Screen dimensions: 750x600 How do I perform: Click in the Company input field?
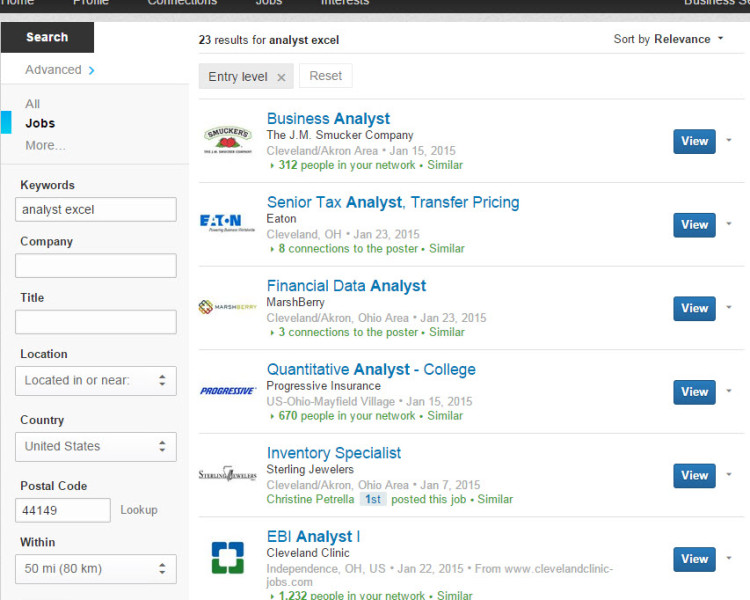96,266
